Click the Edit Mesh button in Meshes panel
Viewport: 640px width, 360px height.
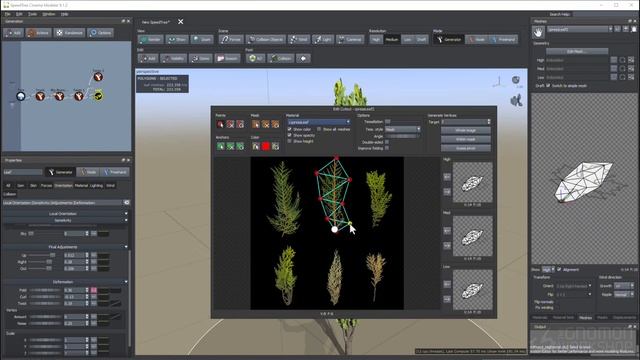tap(577, 51)
